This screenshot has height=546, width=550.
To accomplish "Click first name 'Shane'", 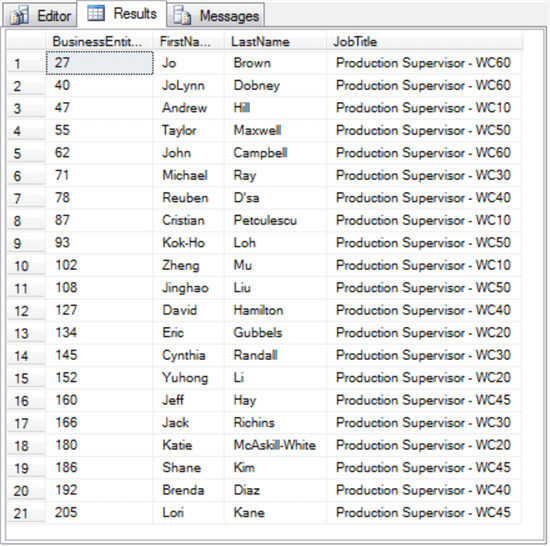I will pyautogui.click(x=181, y=467).
